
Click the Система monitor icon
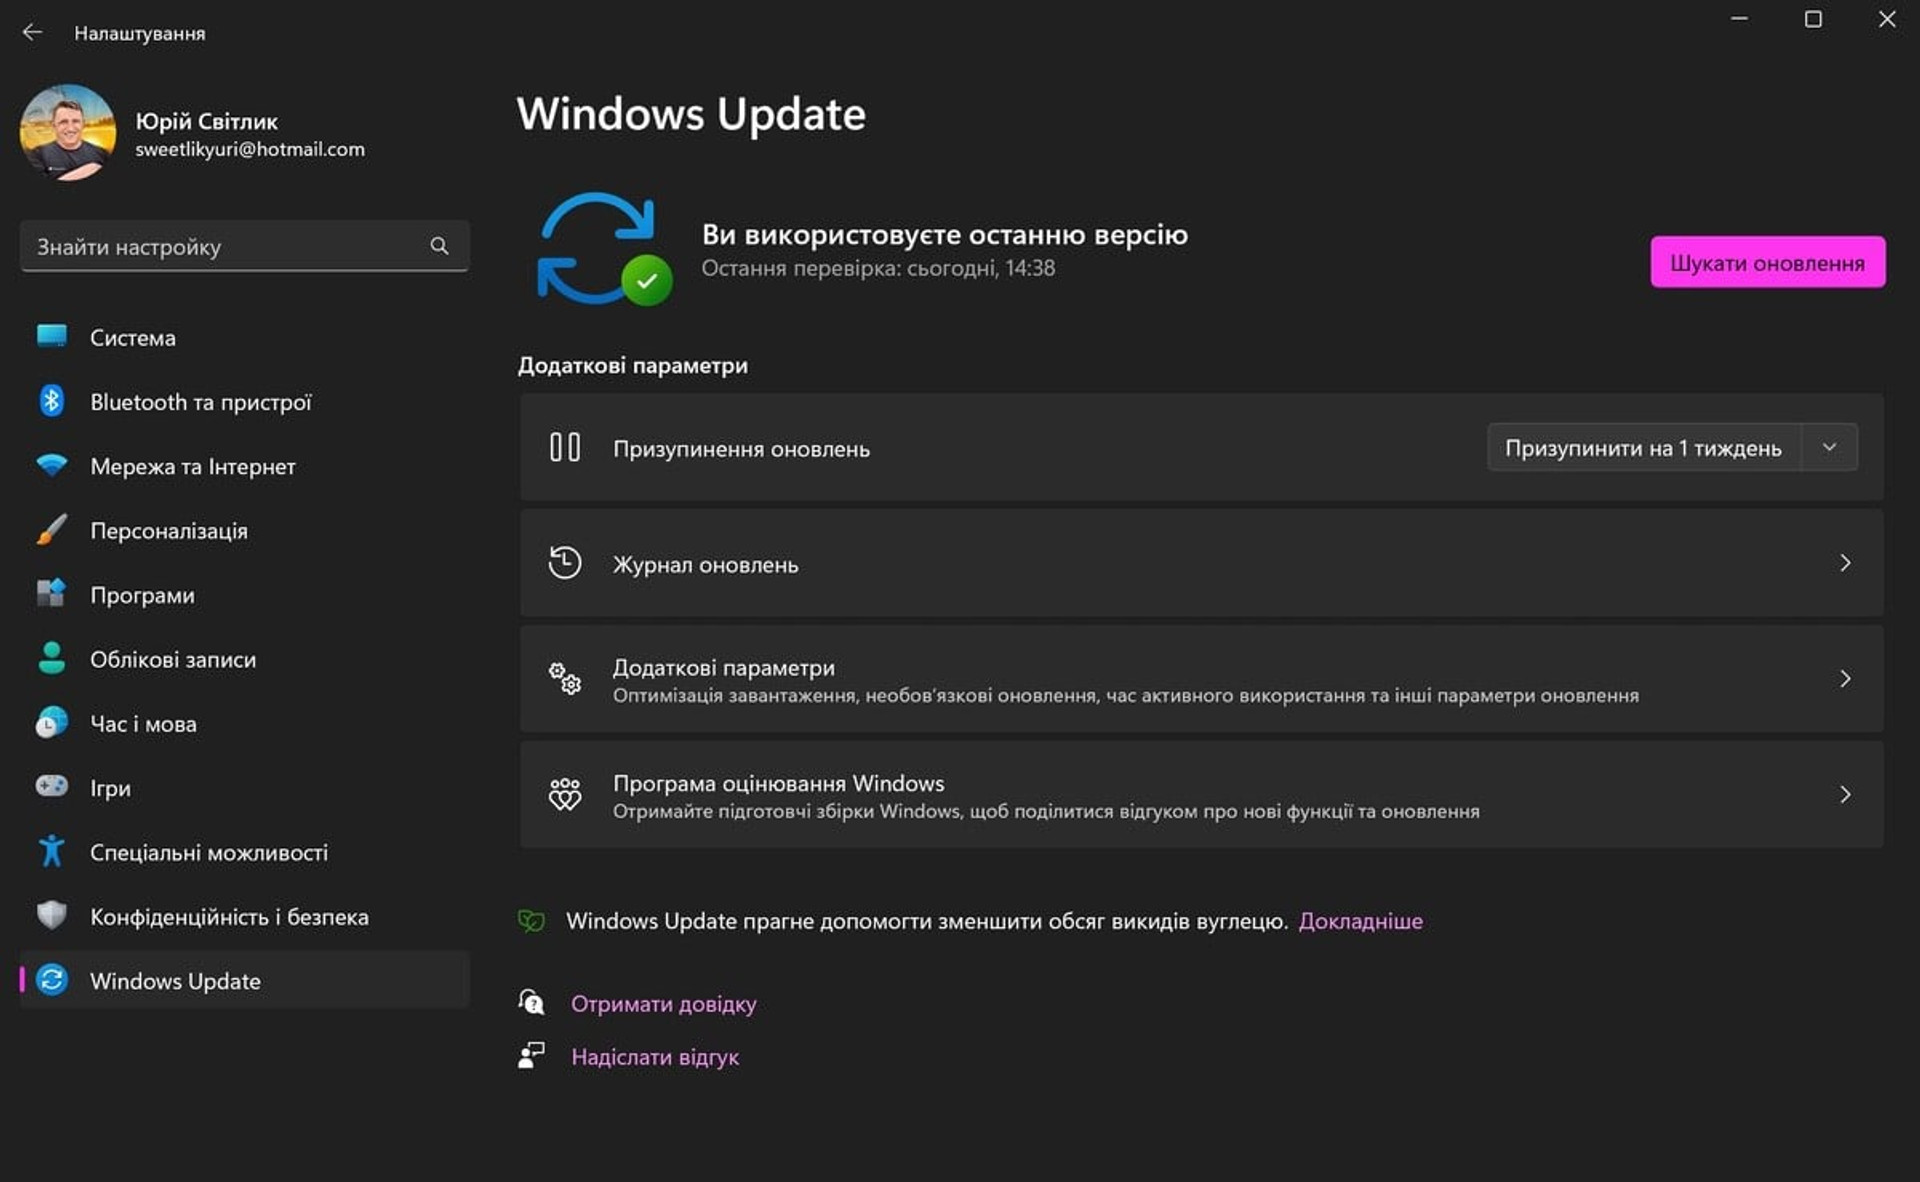(51, 336)
